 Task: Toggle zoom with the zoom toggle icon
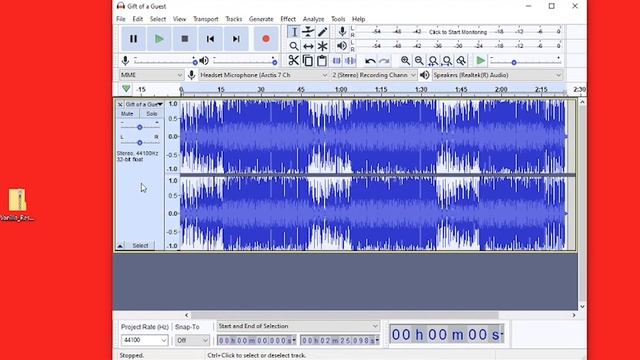pyautogui.click(x=461, y=61)
